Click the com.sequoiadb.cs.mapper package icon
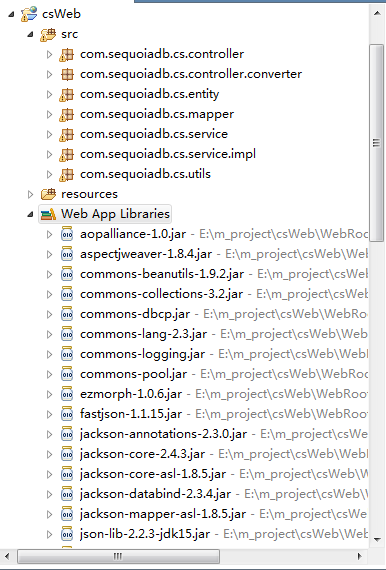Screen dimensions: 386x570 (67, 114)
